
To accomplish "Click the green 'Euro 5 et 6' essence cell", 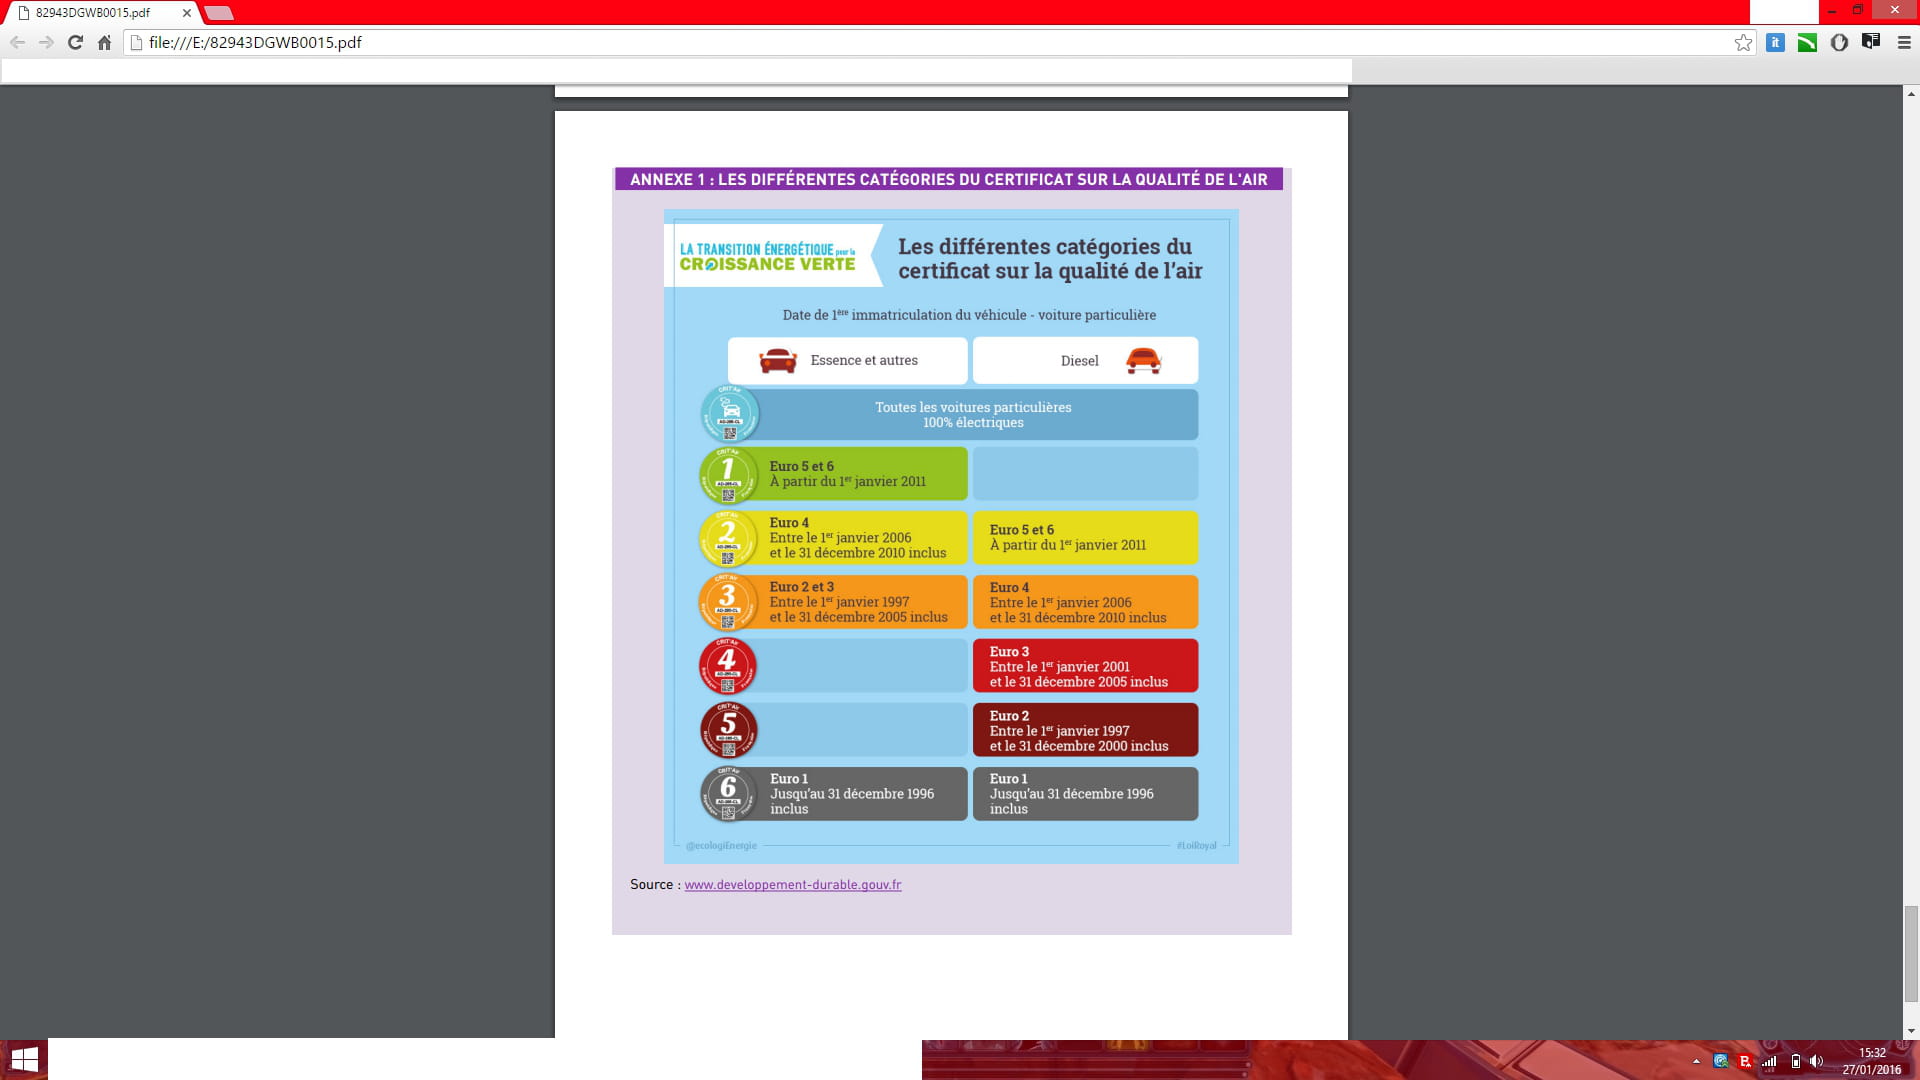I will pyautogui.click(x=858, y=474).
